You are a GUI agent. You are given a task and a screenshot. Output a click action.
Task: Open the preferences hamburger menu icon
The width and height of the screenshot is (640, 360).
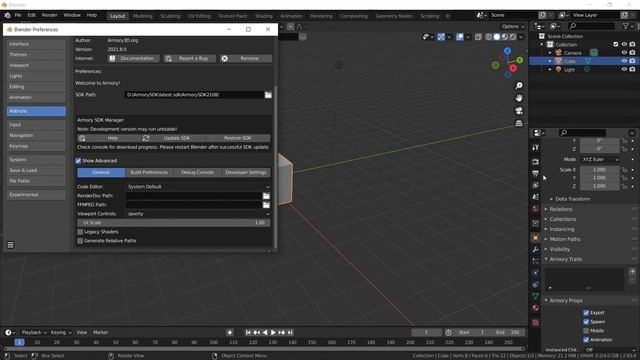11,245
